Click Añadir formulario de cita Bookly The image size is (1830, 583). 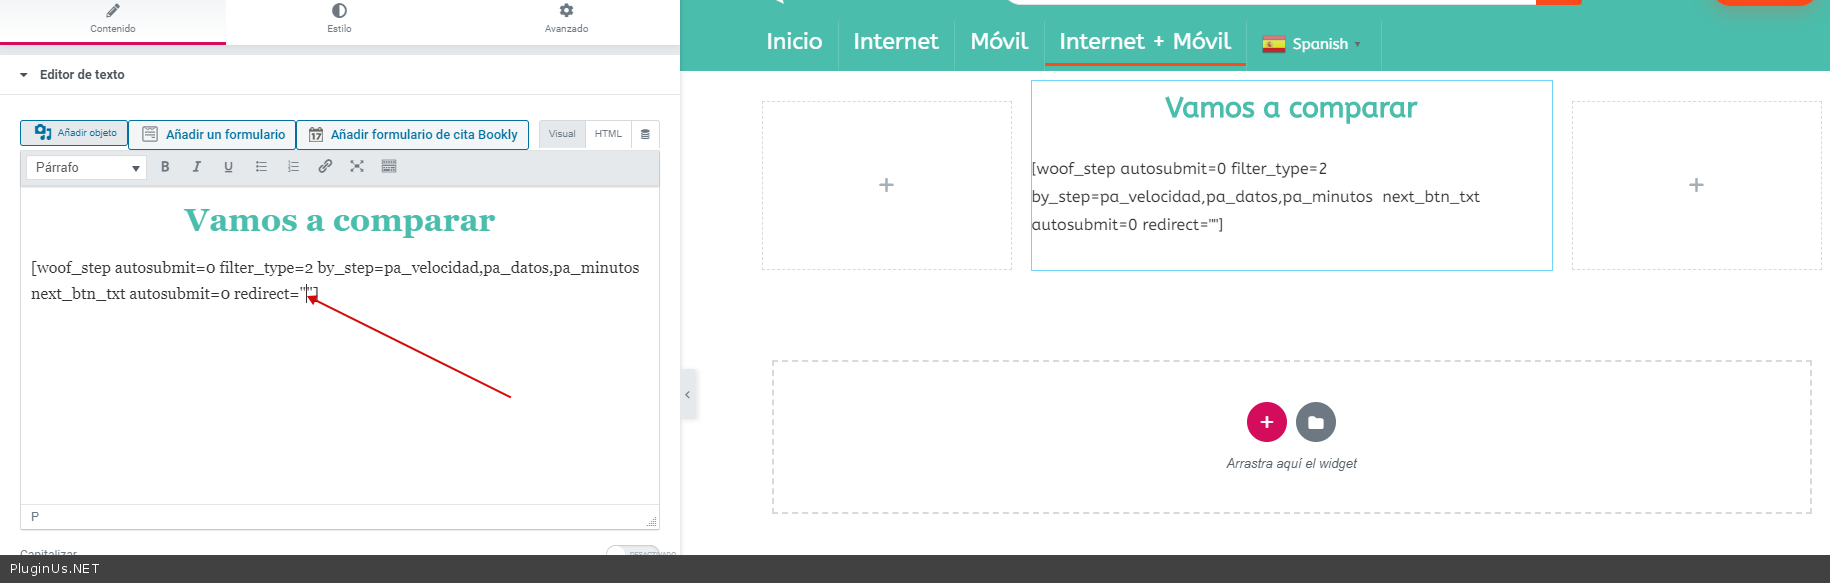(x=412, y=134)
